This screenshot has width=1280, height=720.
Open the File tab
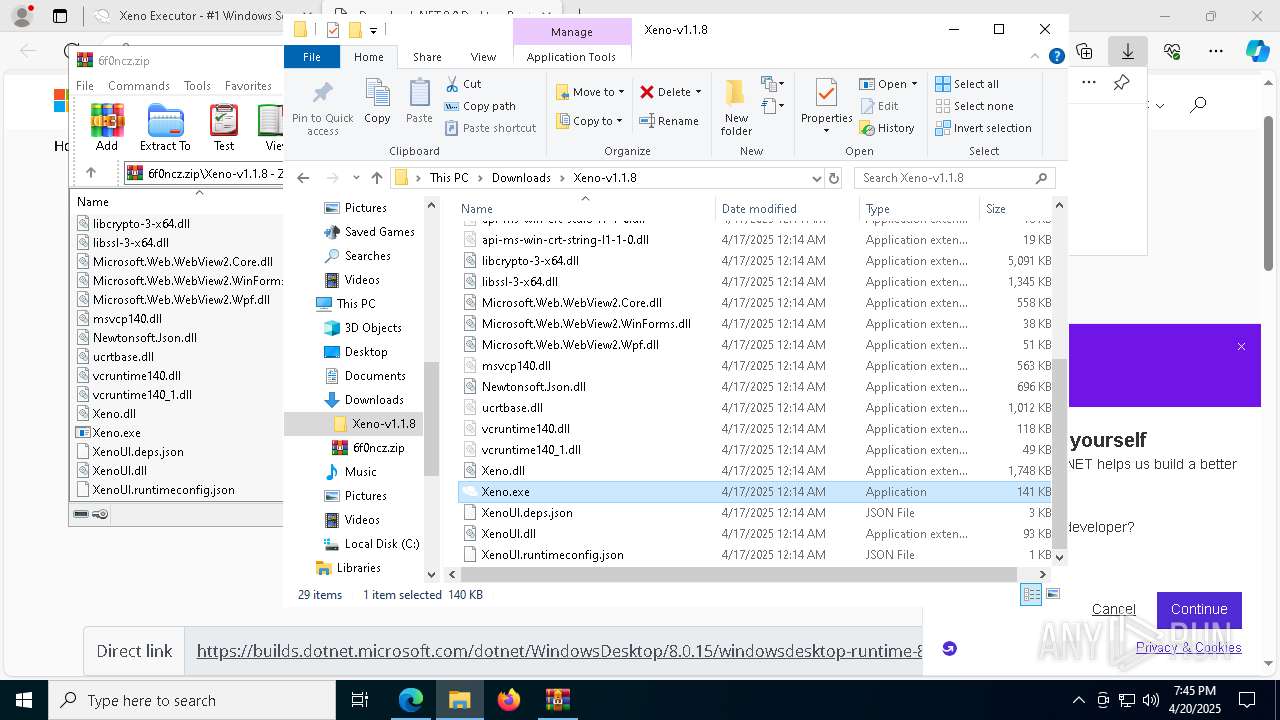[x=312, y=57]
